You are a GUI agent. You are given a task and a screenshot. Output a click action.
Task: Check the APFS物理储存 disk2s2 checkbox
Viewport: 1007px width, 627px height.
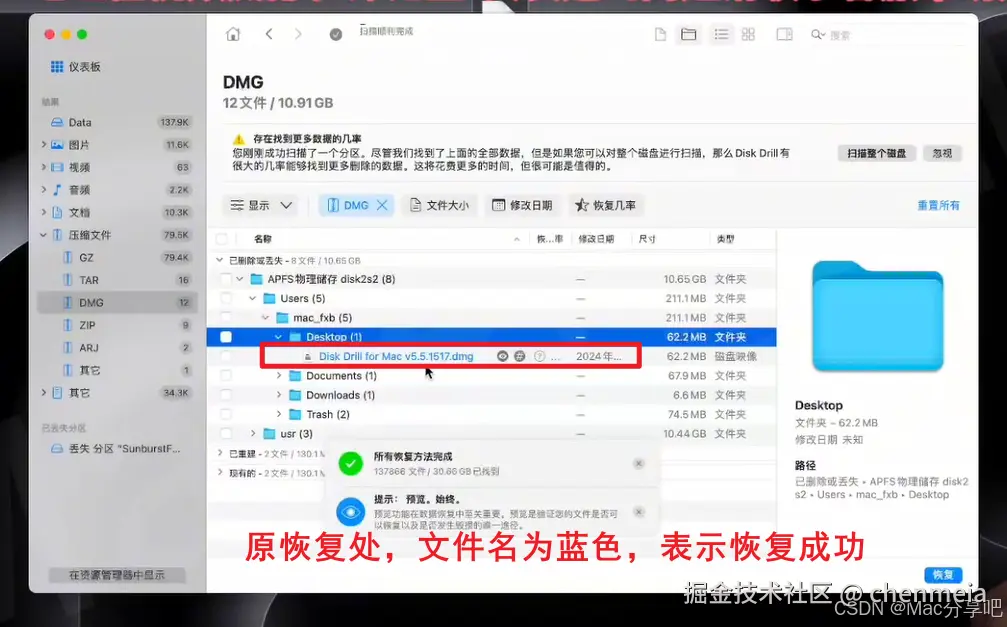pyautogui.click(x=226, y=280)
